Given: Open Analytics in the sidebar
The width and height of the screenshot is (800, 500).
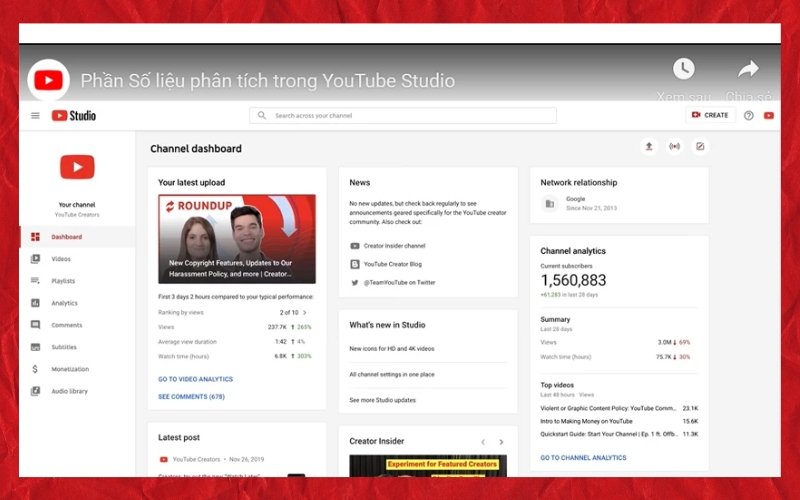Looking at the screenshot, I should [77, 303].
